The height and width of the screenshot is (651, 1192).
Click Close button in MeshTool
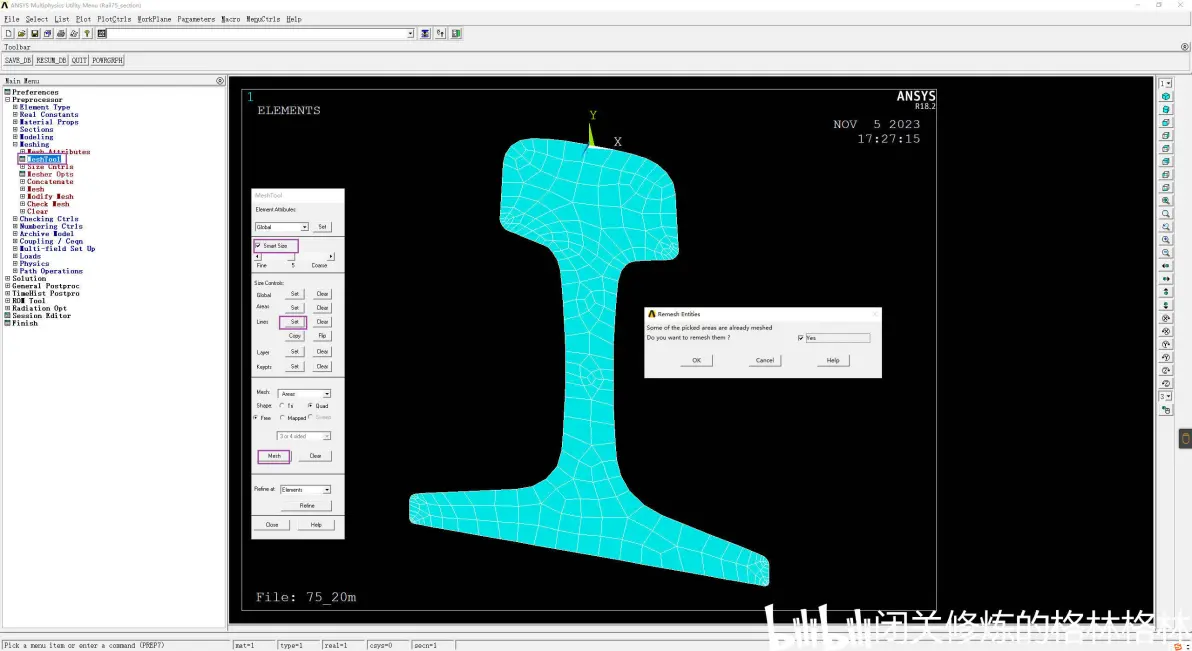[271, 525]
